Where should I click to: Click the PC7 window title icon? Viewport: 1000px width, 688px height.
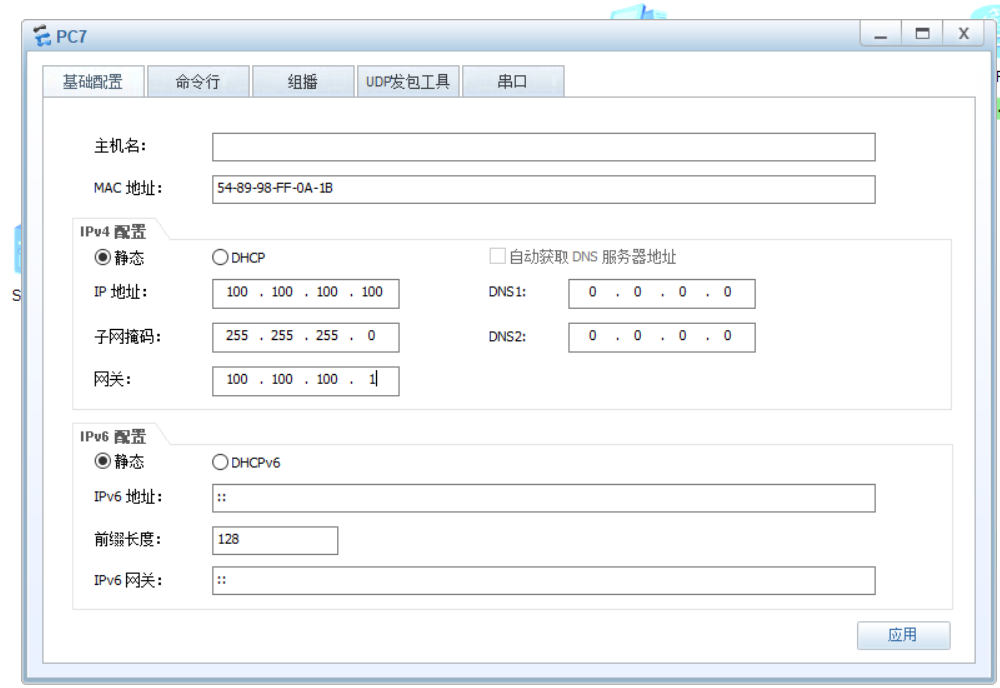pyautogui.click(x=41, y=36)
